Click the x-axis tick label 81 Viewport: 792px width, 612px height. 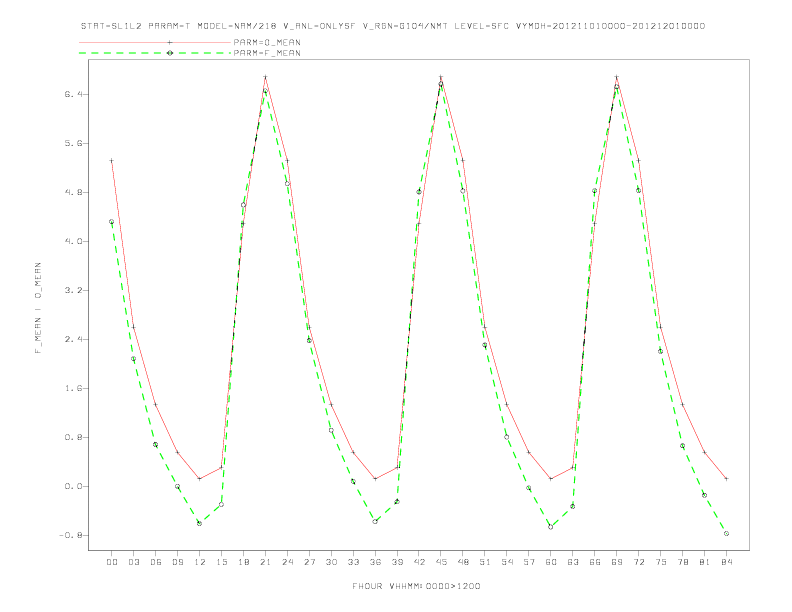pyautogui.click(x=705, y=562)
